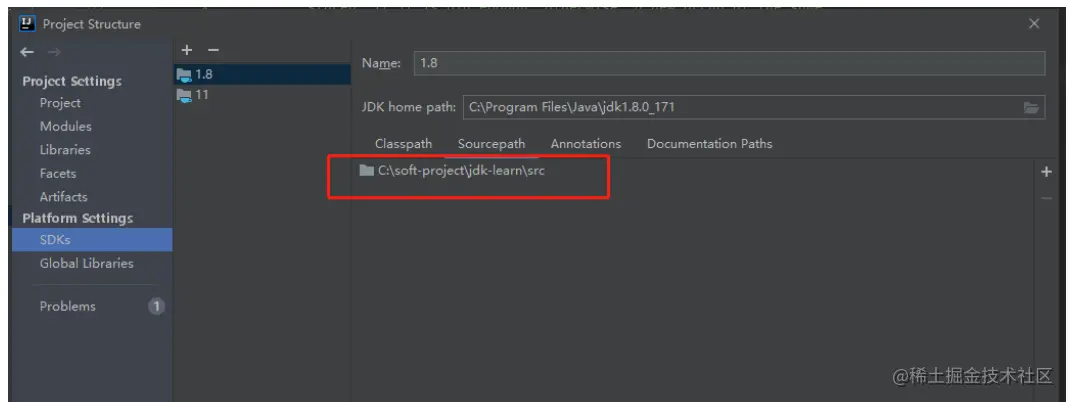
Task: Switch to the Annotations tab
Action: point(586,144)
